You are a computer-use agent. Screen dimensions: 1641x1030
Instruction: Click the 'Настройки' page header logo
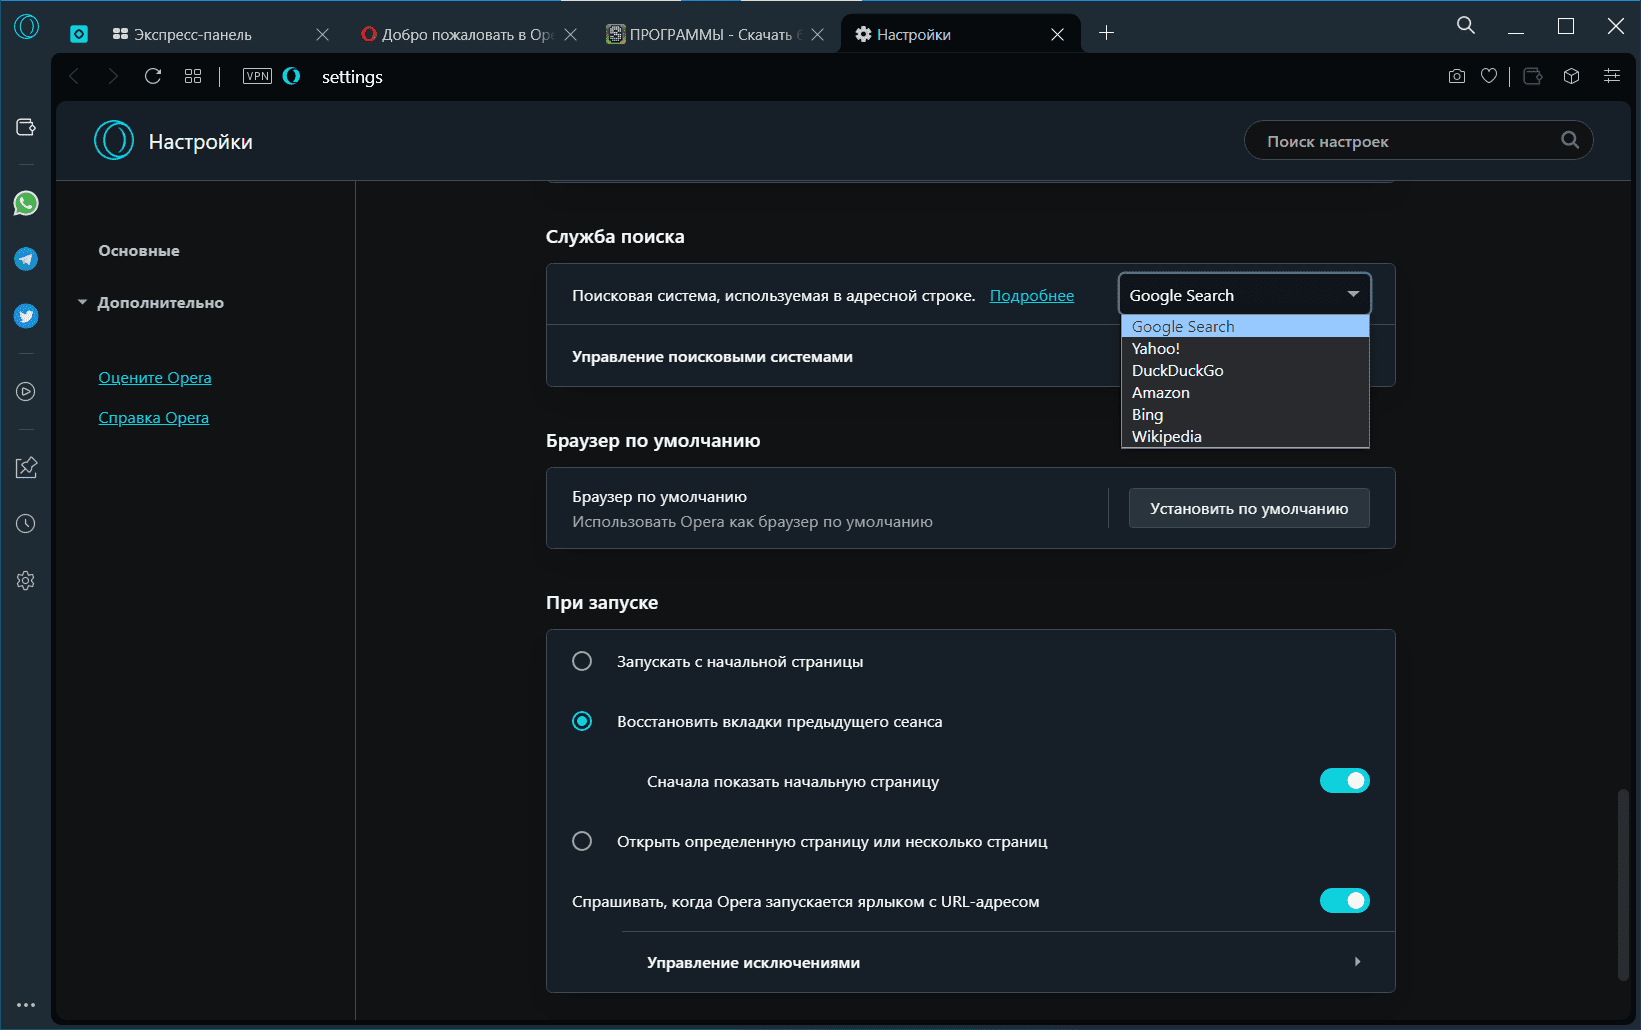[x=114, y=141]
